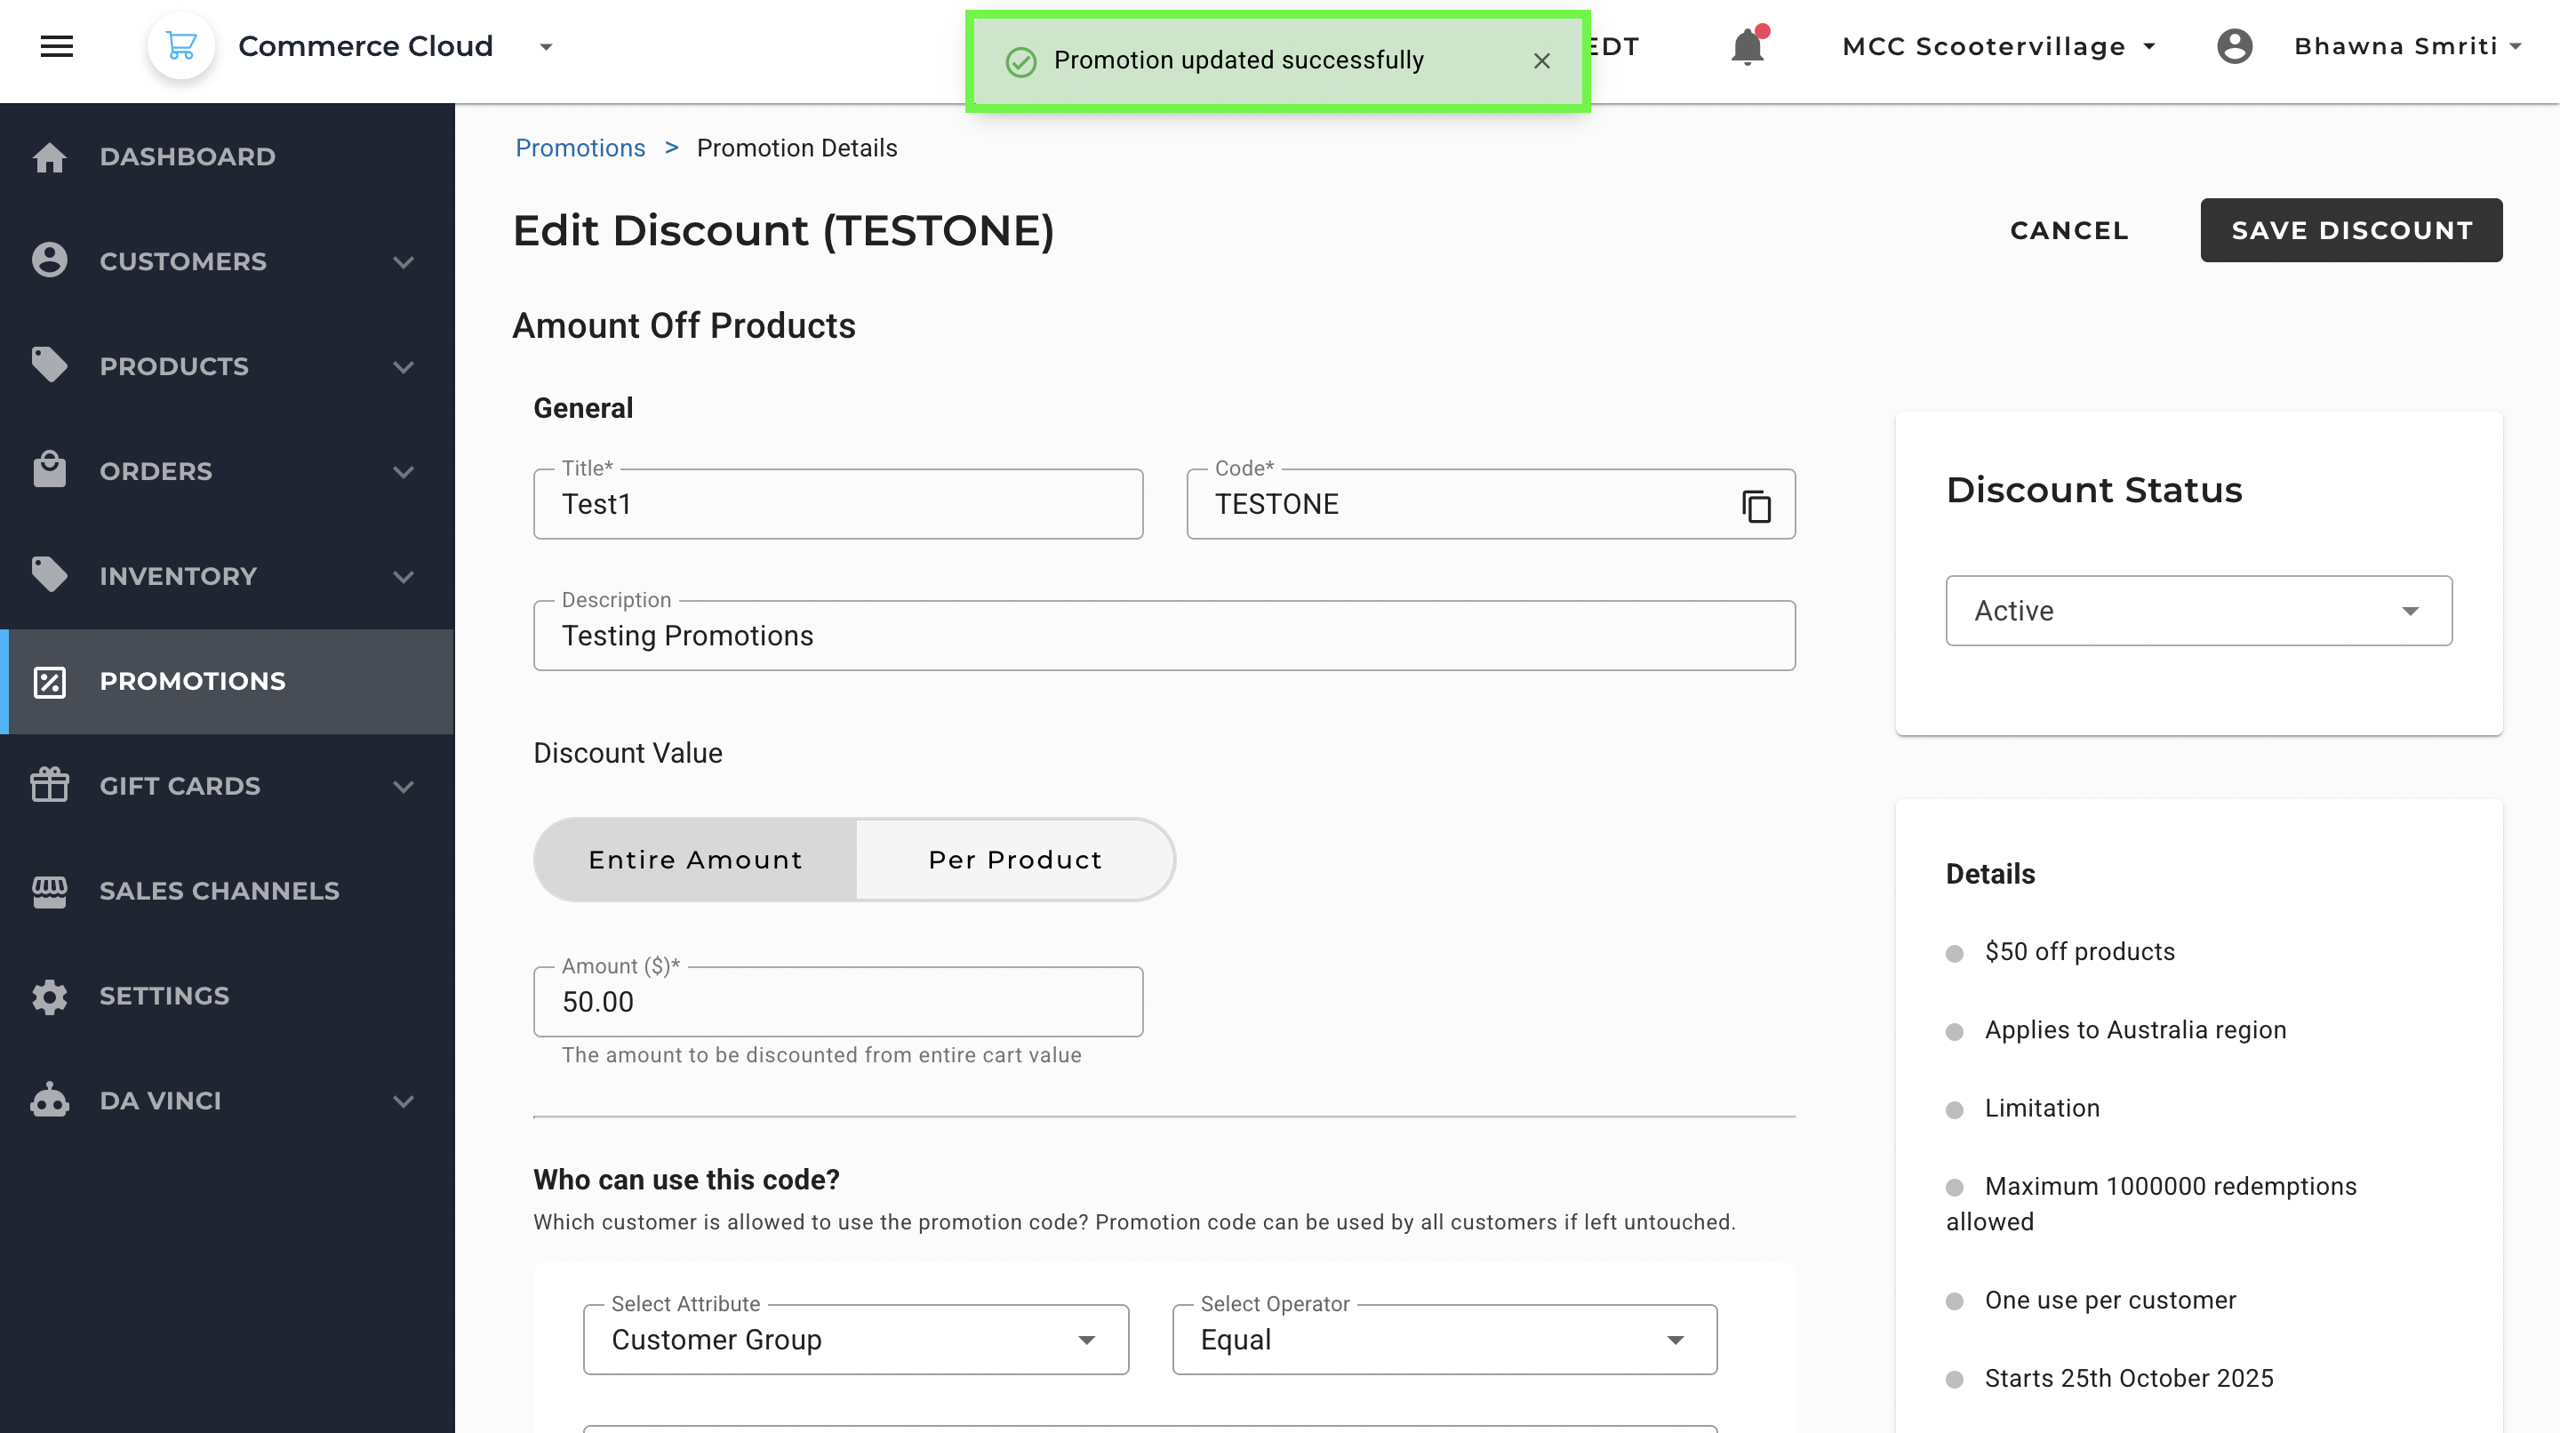The width and height of the screenshot is (2560, 1433).
Task: Select the Entire Amount option
Action: (x=695, y=859)
